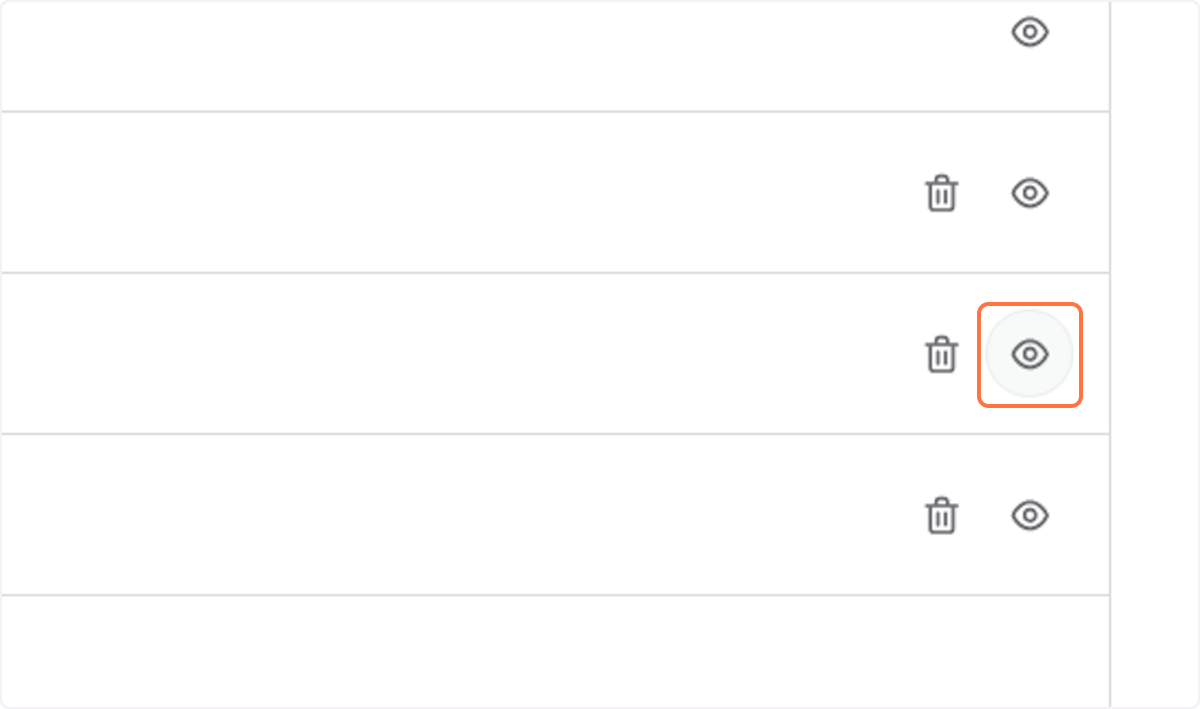This screenshot has width=1200, height=709.
Task: Delete the fourth row via its trash icon
Action: pos(941,516)
